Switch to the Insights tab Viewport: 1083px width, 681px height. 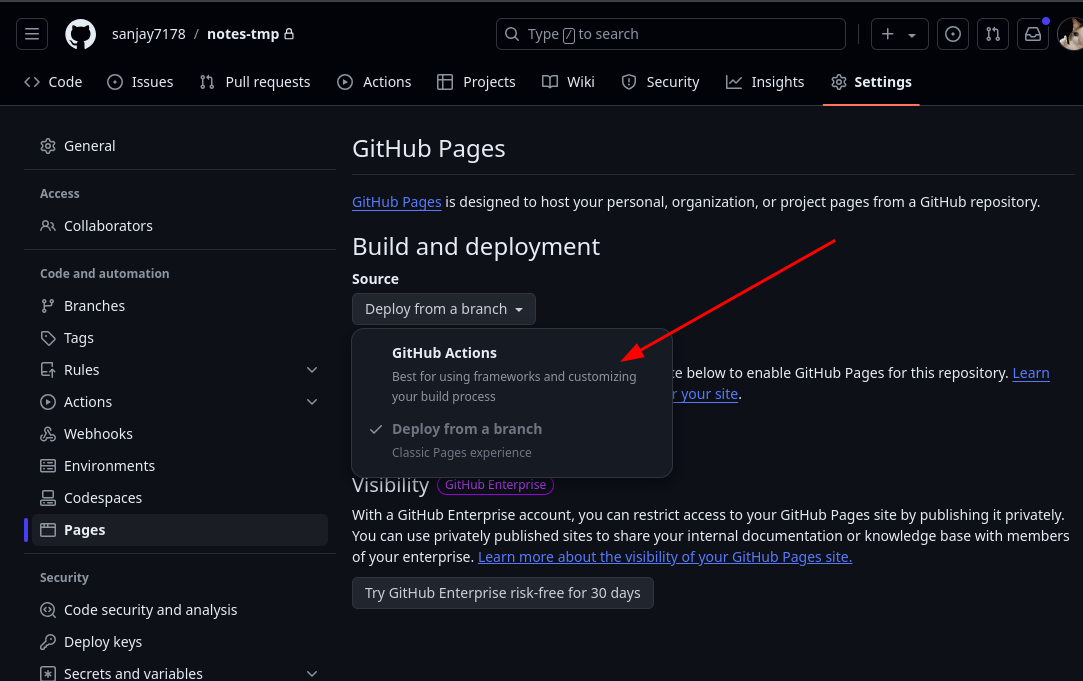pos(765,82)
